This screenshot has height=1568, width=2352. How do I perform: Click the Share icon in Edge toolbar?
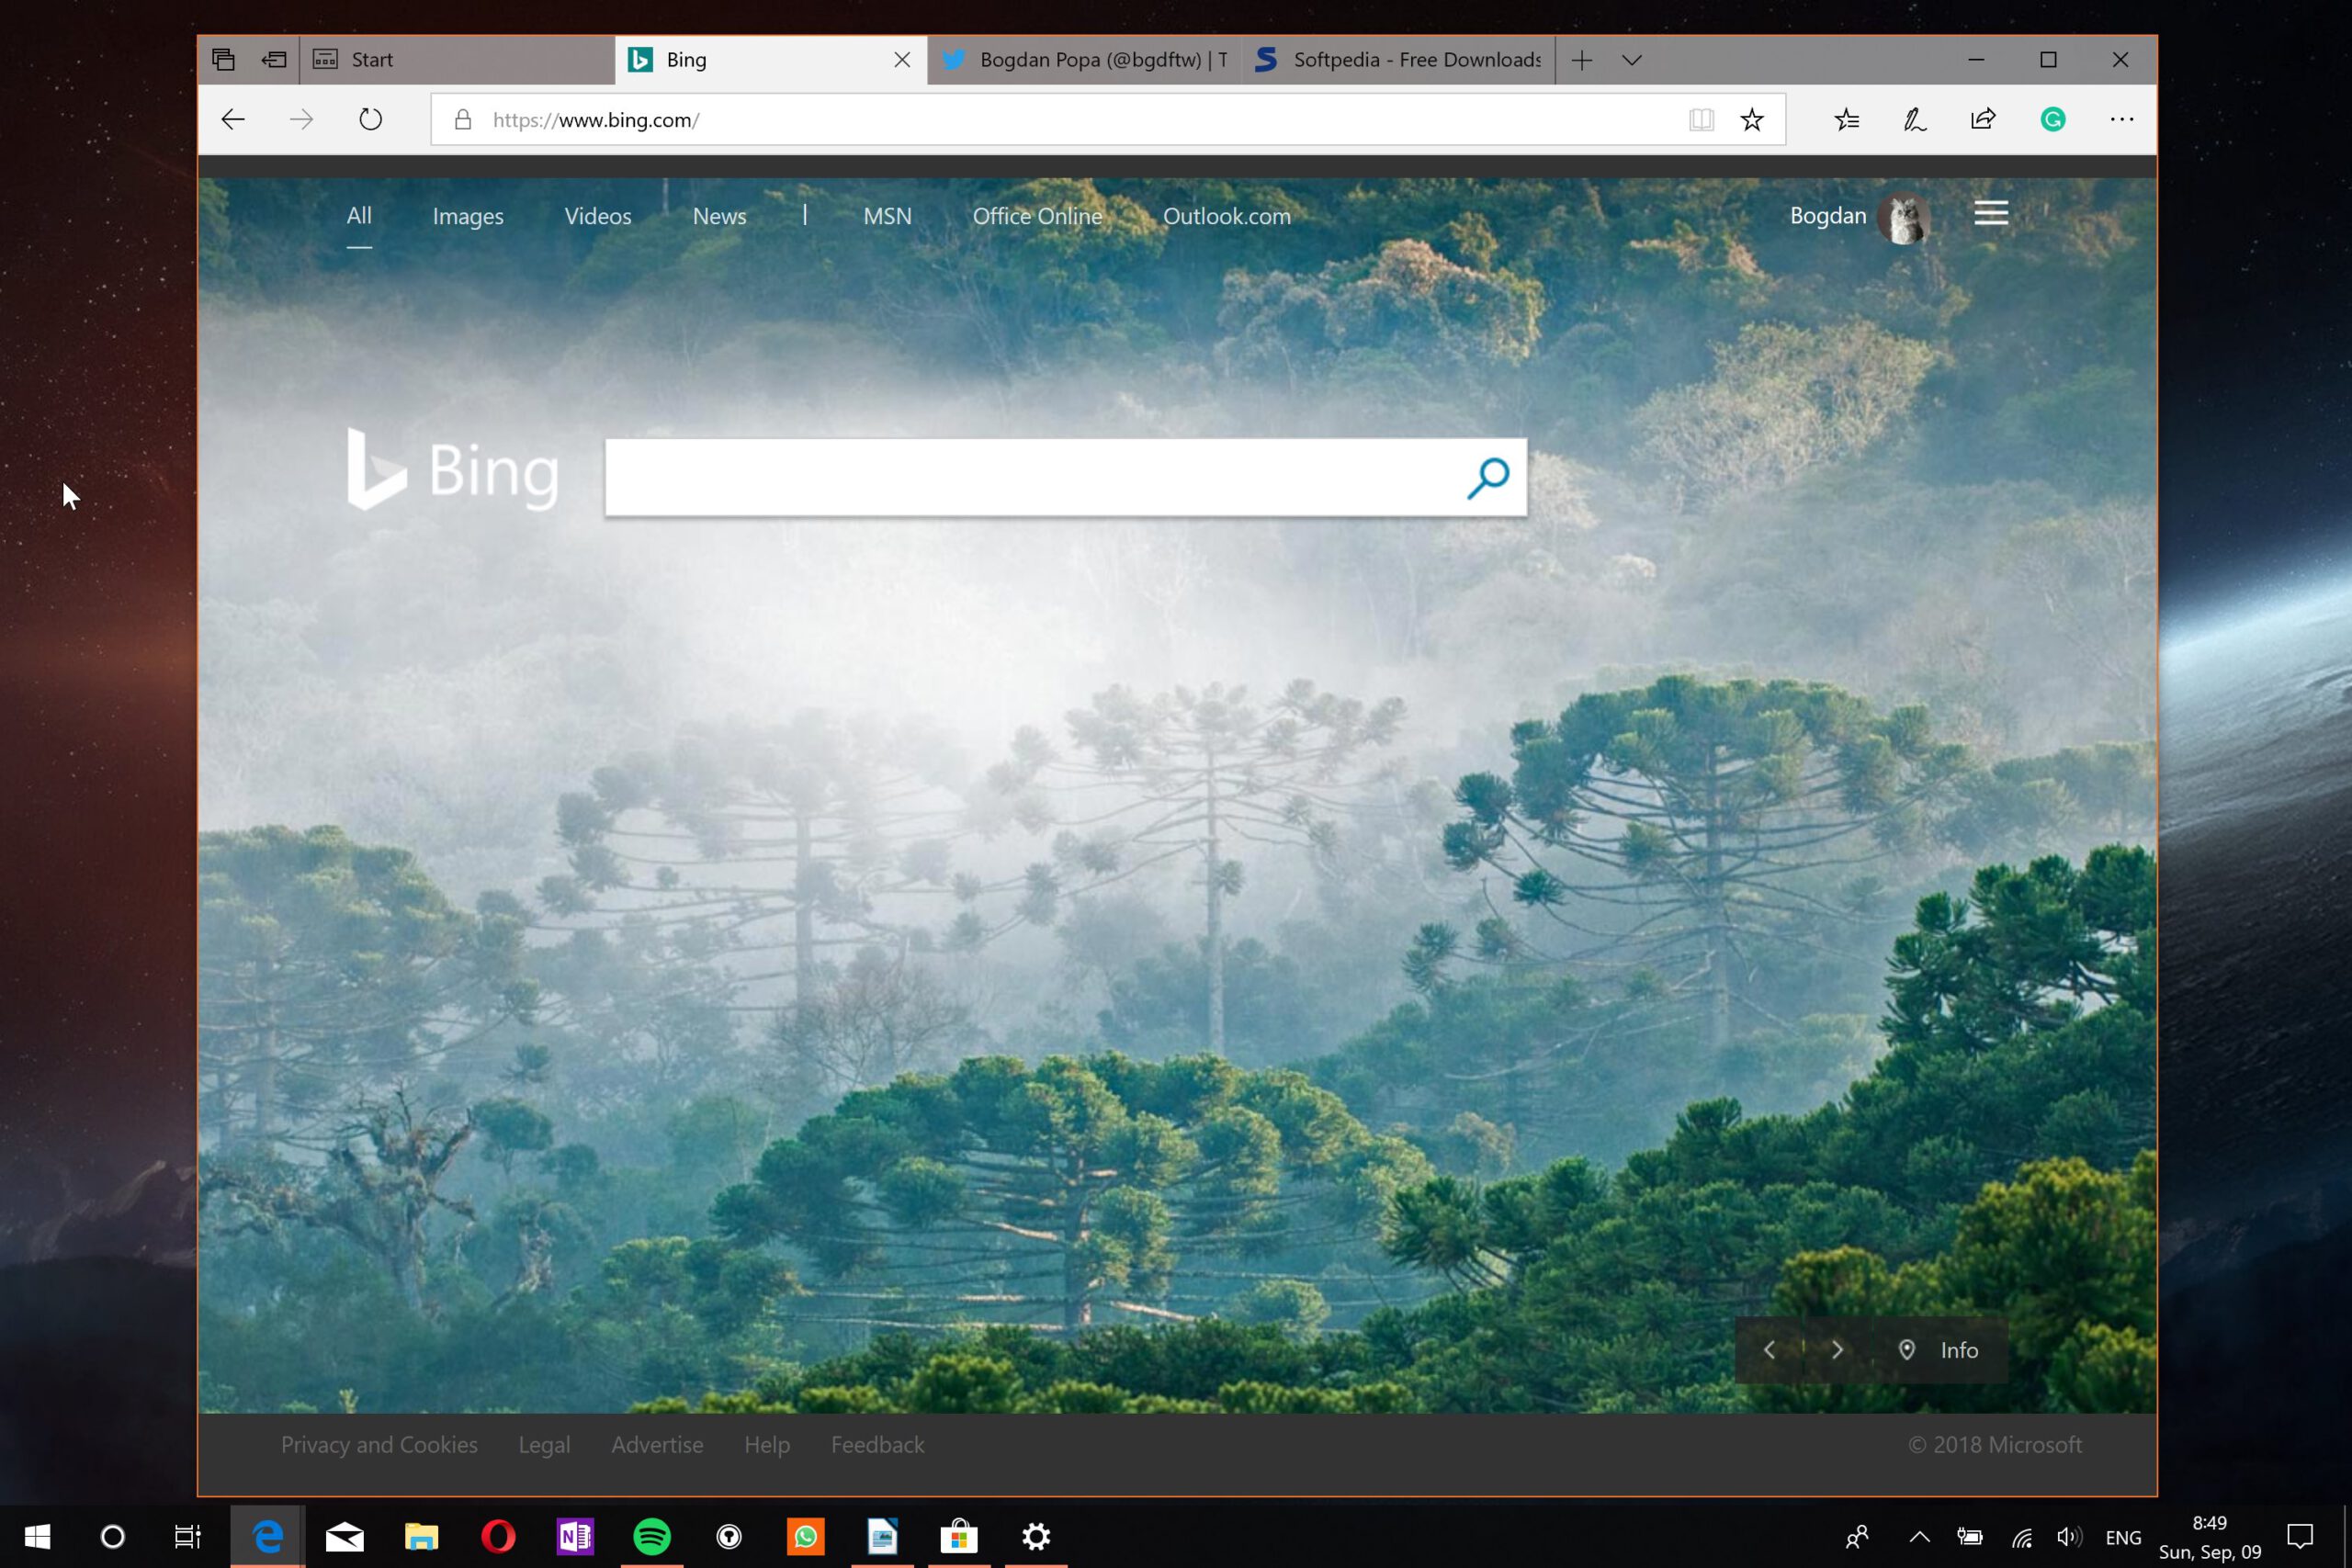(1983, 119)
